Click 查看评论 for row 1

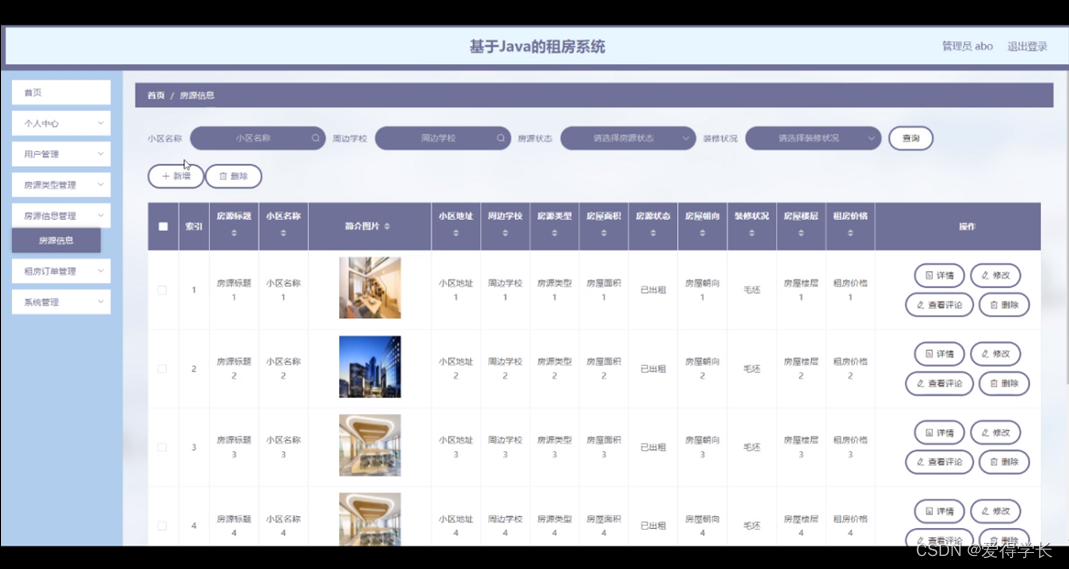click(x=939, y=305)
